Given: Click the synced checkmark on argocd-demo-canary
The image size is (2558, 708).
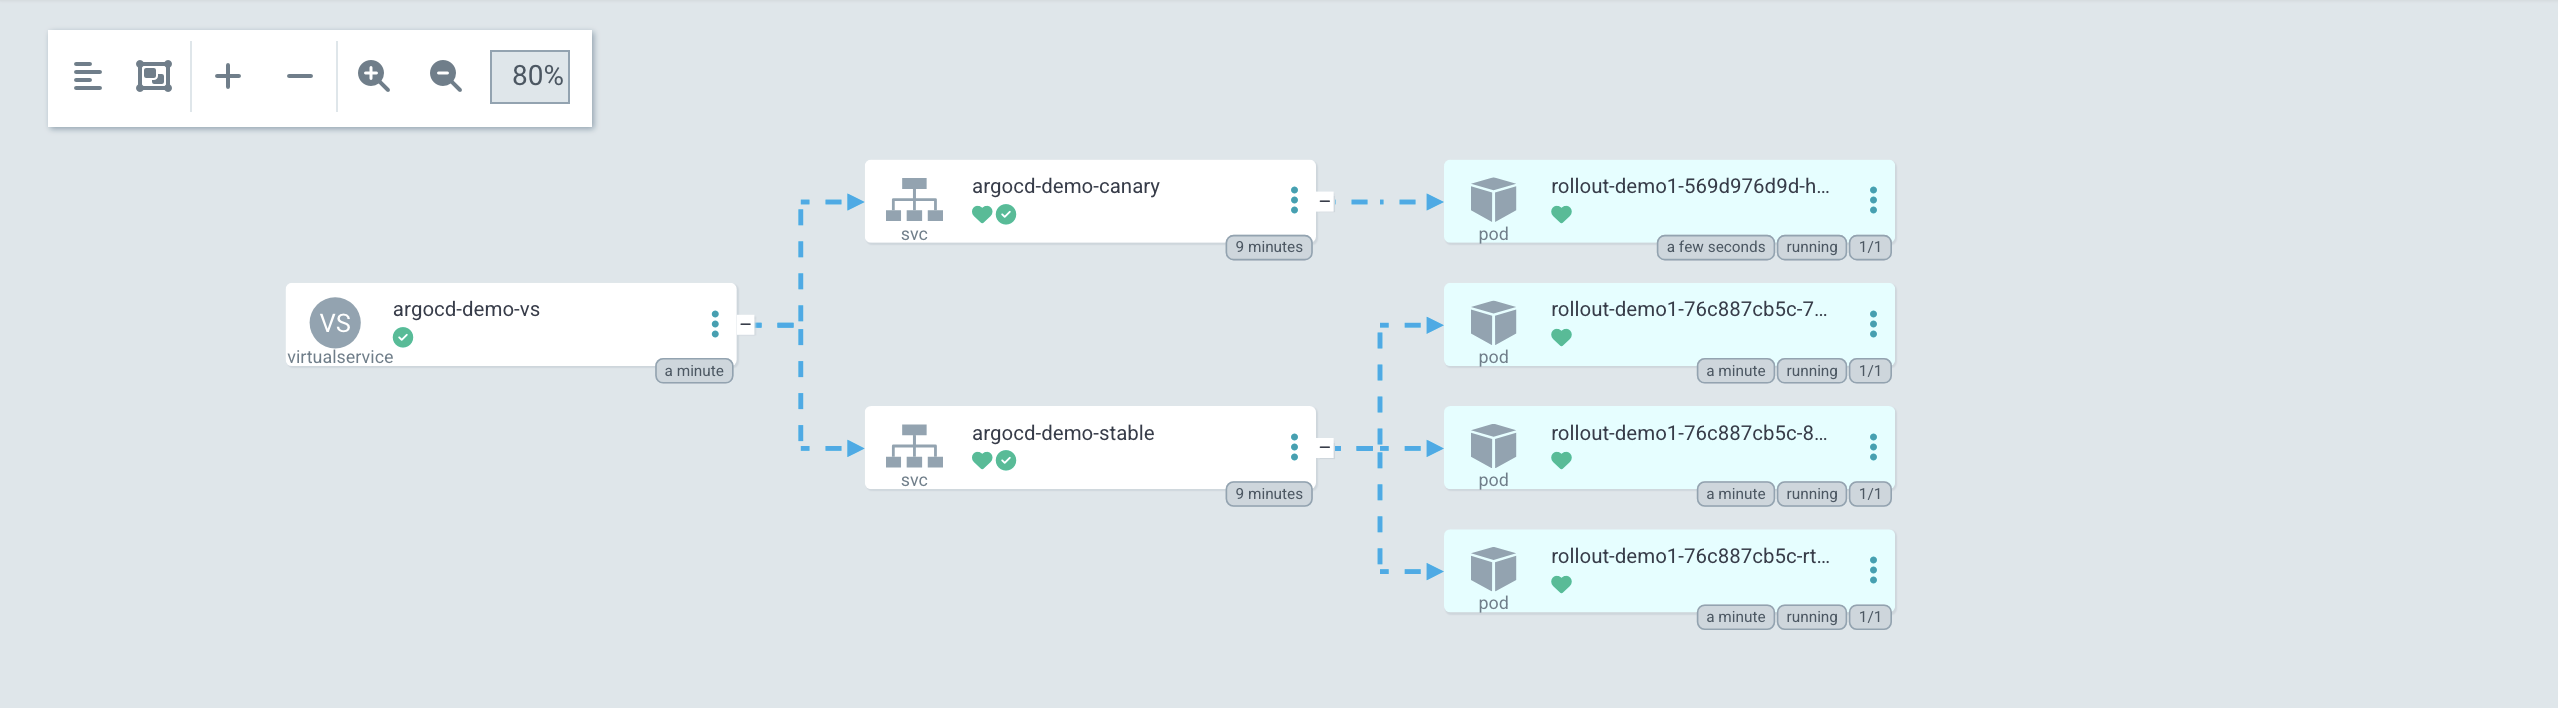Looking at the screenshot, I should [1006, 214].
